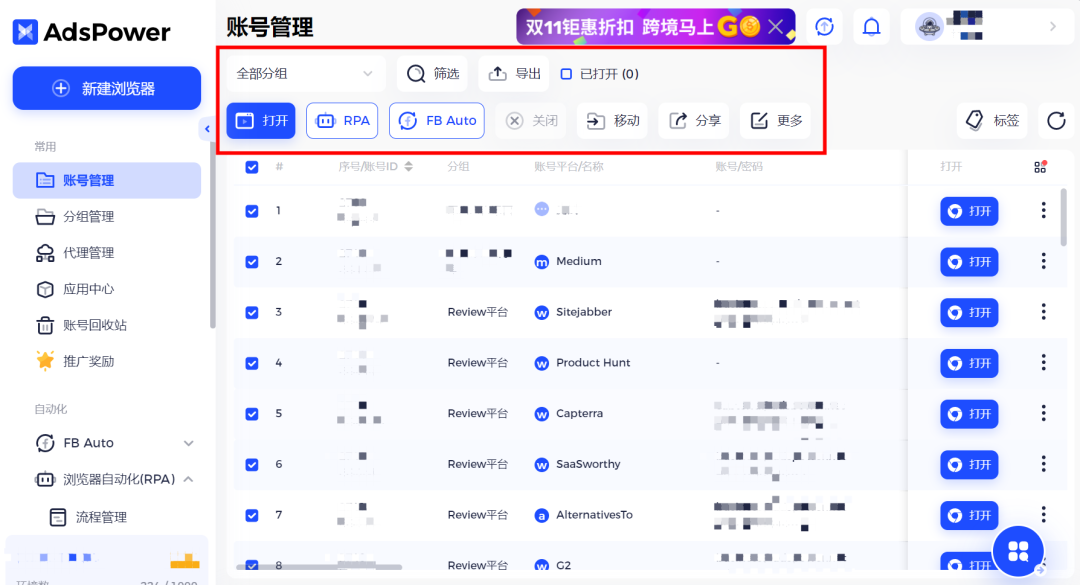Image resolution: width=1080 pixels, height=585 pixels.
Task: Open the SaaSworthy profile browser
Action: (x=969, y=464)
